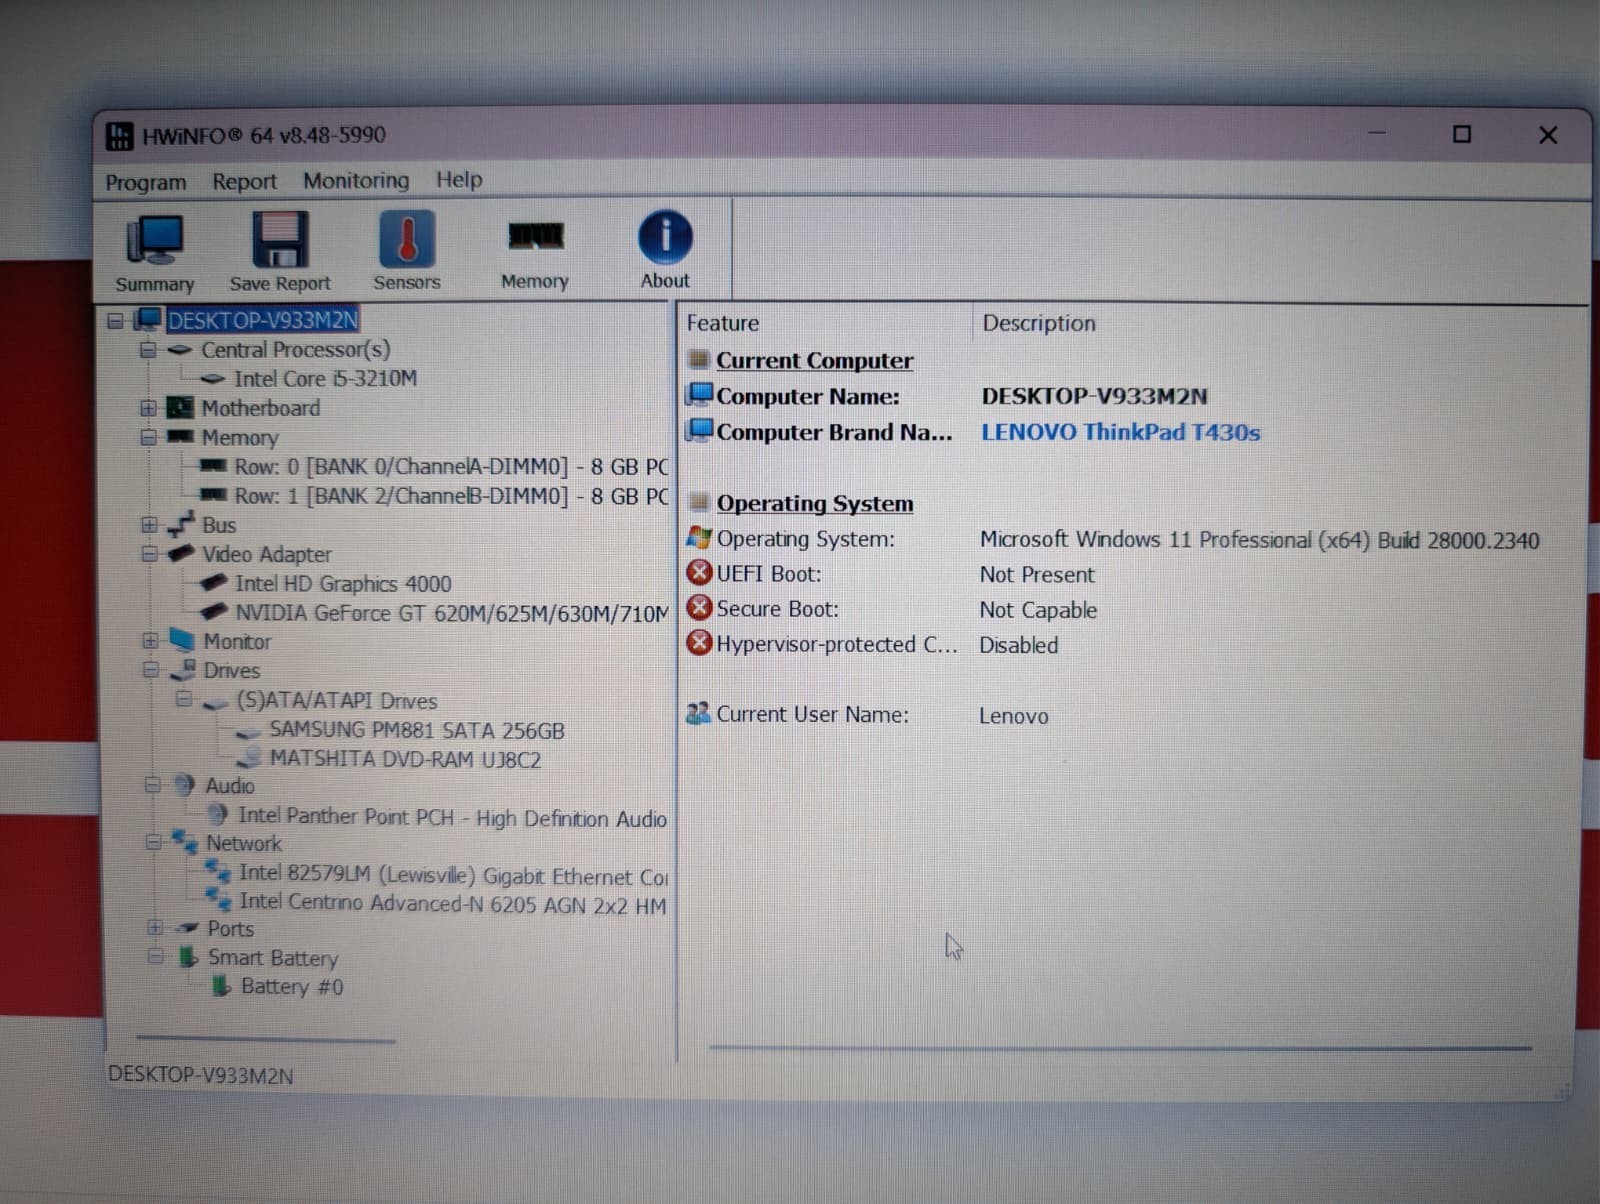Image resolution: width=1600 pixels, height=1204 pixels.
Task: Expand the Monitor node
Action: [x=150, y=641]
